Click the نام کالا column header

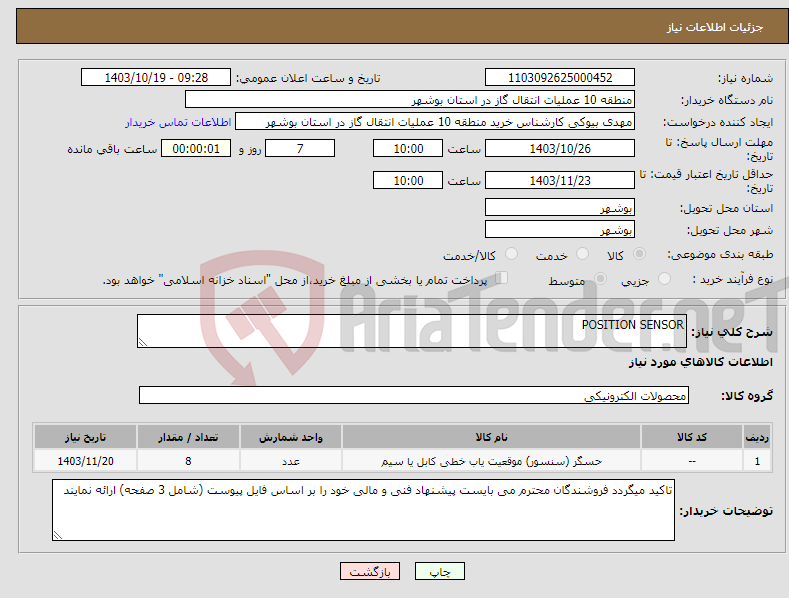[491, 437]
